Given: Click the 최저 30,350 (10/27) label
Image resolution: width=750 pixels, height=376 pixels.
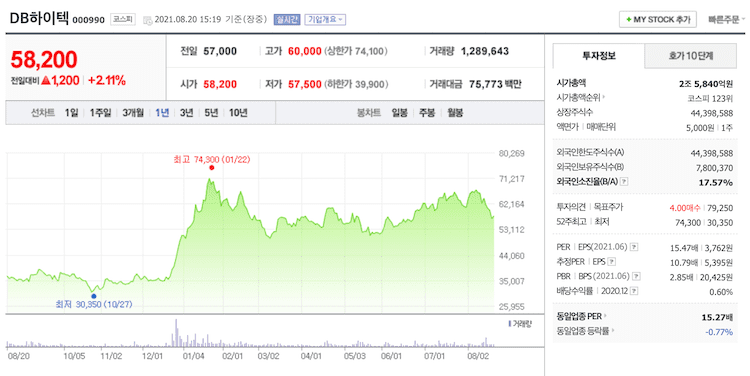Looking at the screenshot, I should [x=94, y=304].
